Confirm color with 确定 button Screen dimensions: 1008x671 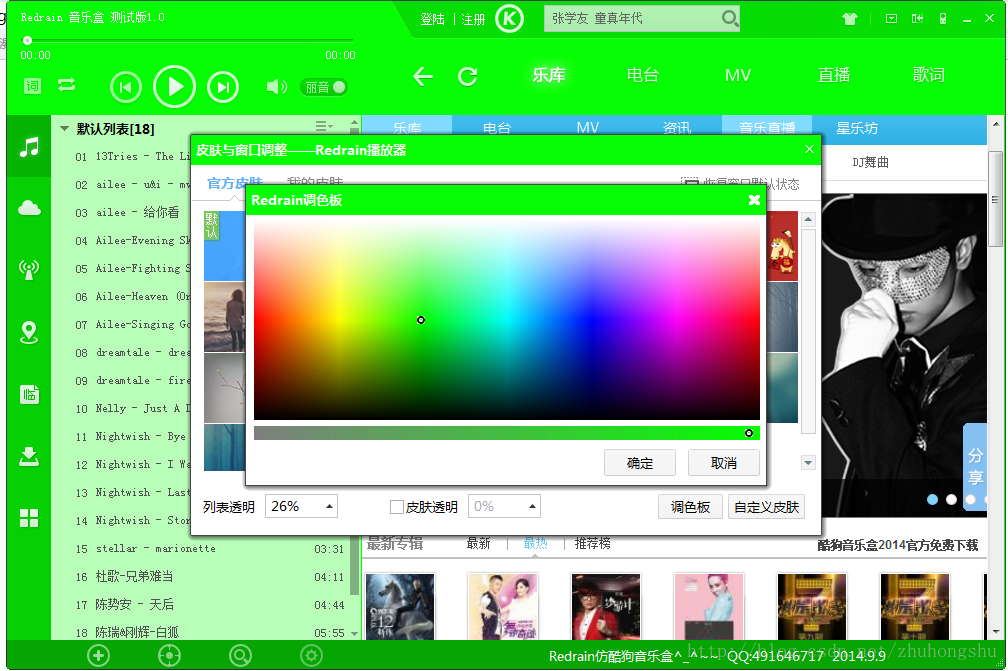pos(640,463)
